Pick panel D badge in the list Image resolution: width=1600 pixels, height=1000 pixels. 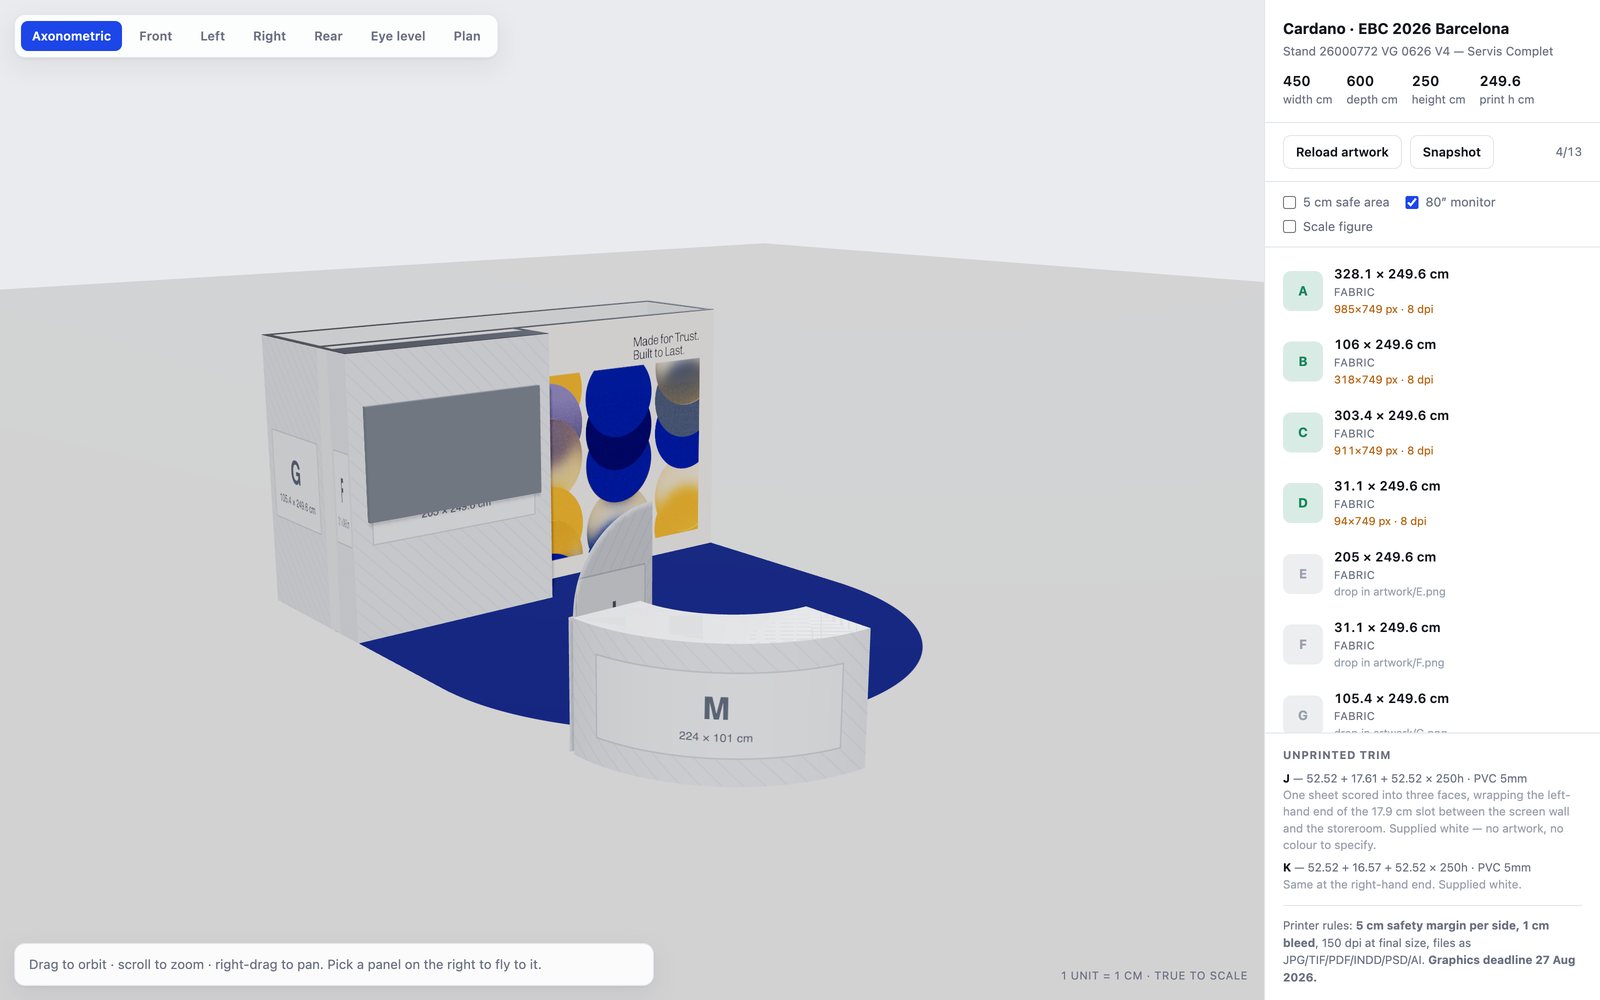coord(1303,503)
